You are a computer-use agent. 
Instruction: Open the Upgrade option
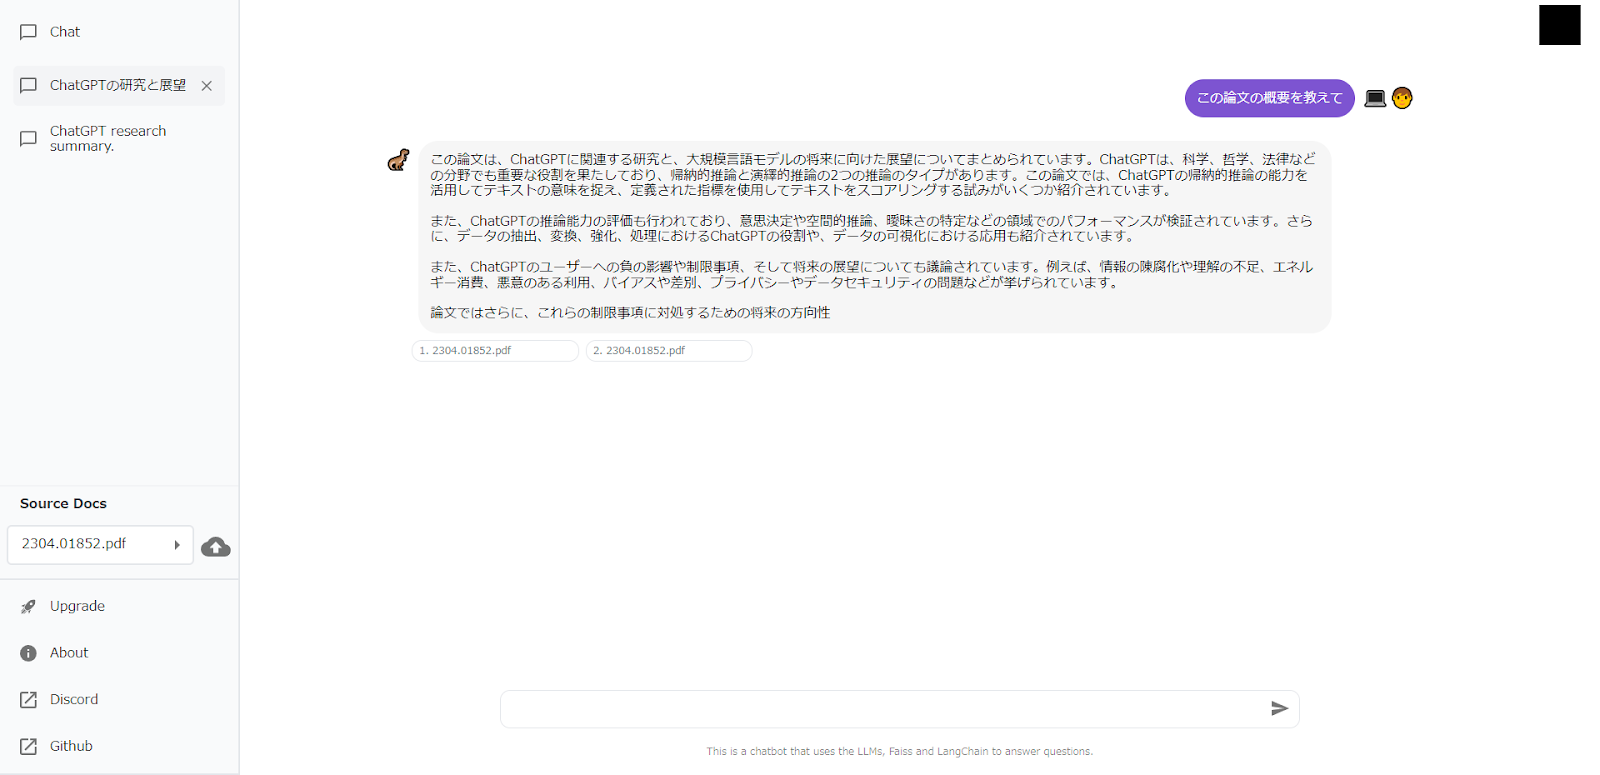coord(77,606)
